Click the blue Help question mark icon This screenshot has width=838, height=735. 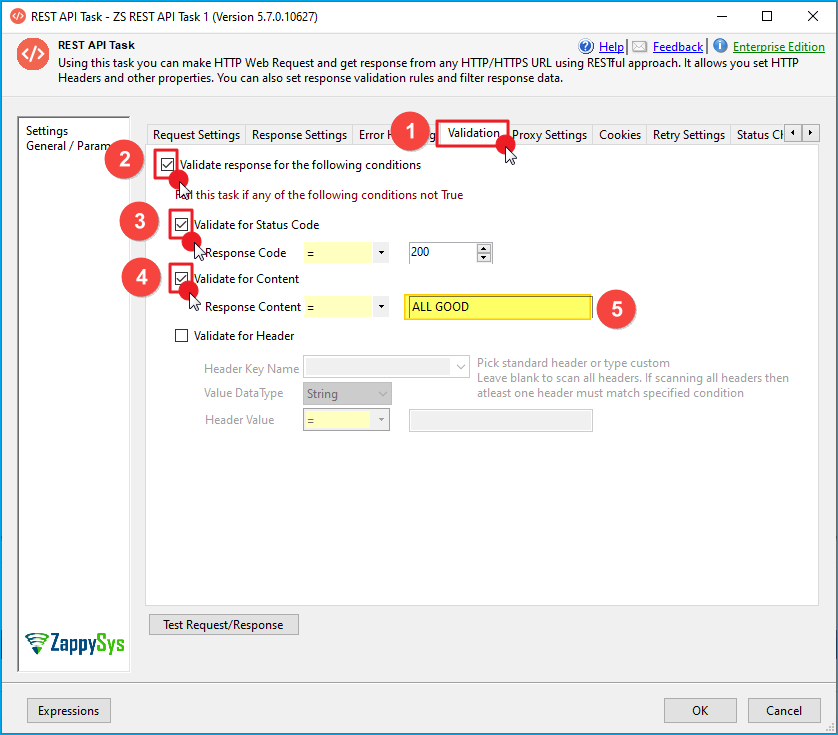click(586, 46)
